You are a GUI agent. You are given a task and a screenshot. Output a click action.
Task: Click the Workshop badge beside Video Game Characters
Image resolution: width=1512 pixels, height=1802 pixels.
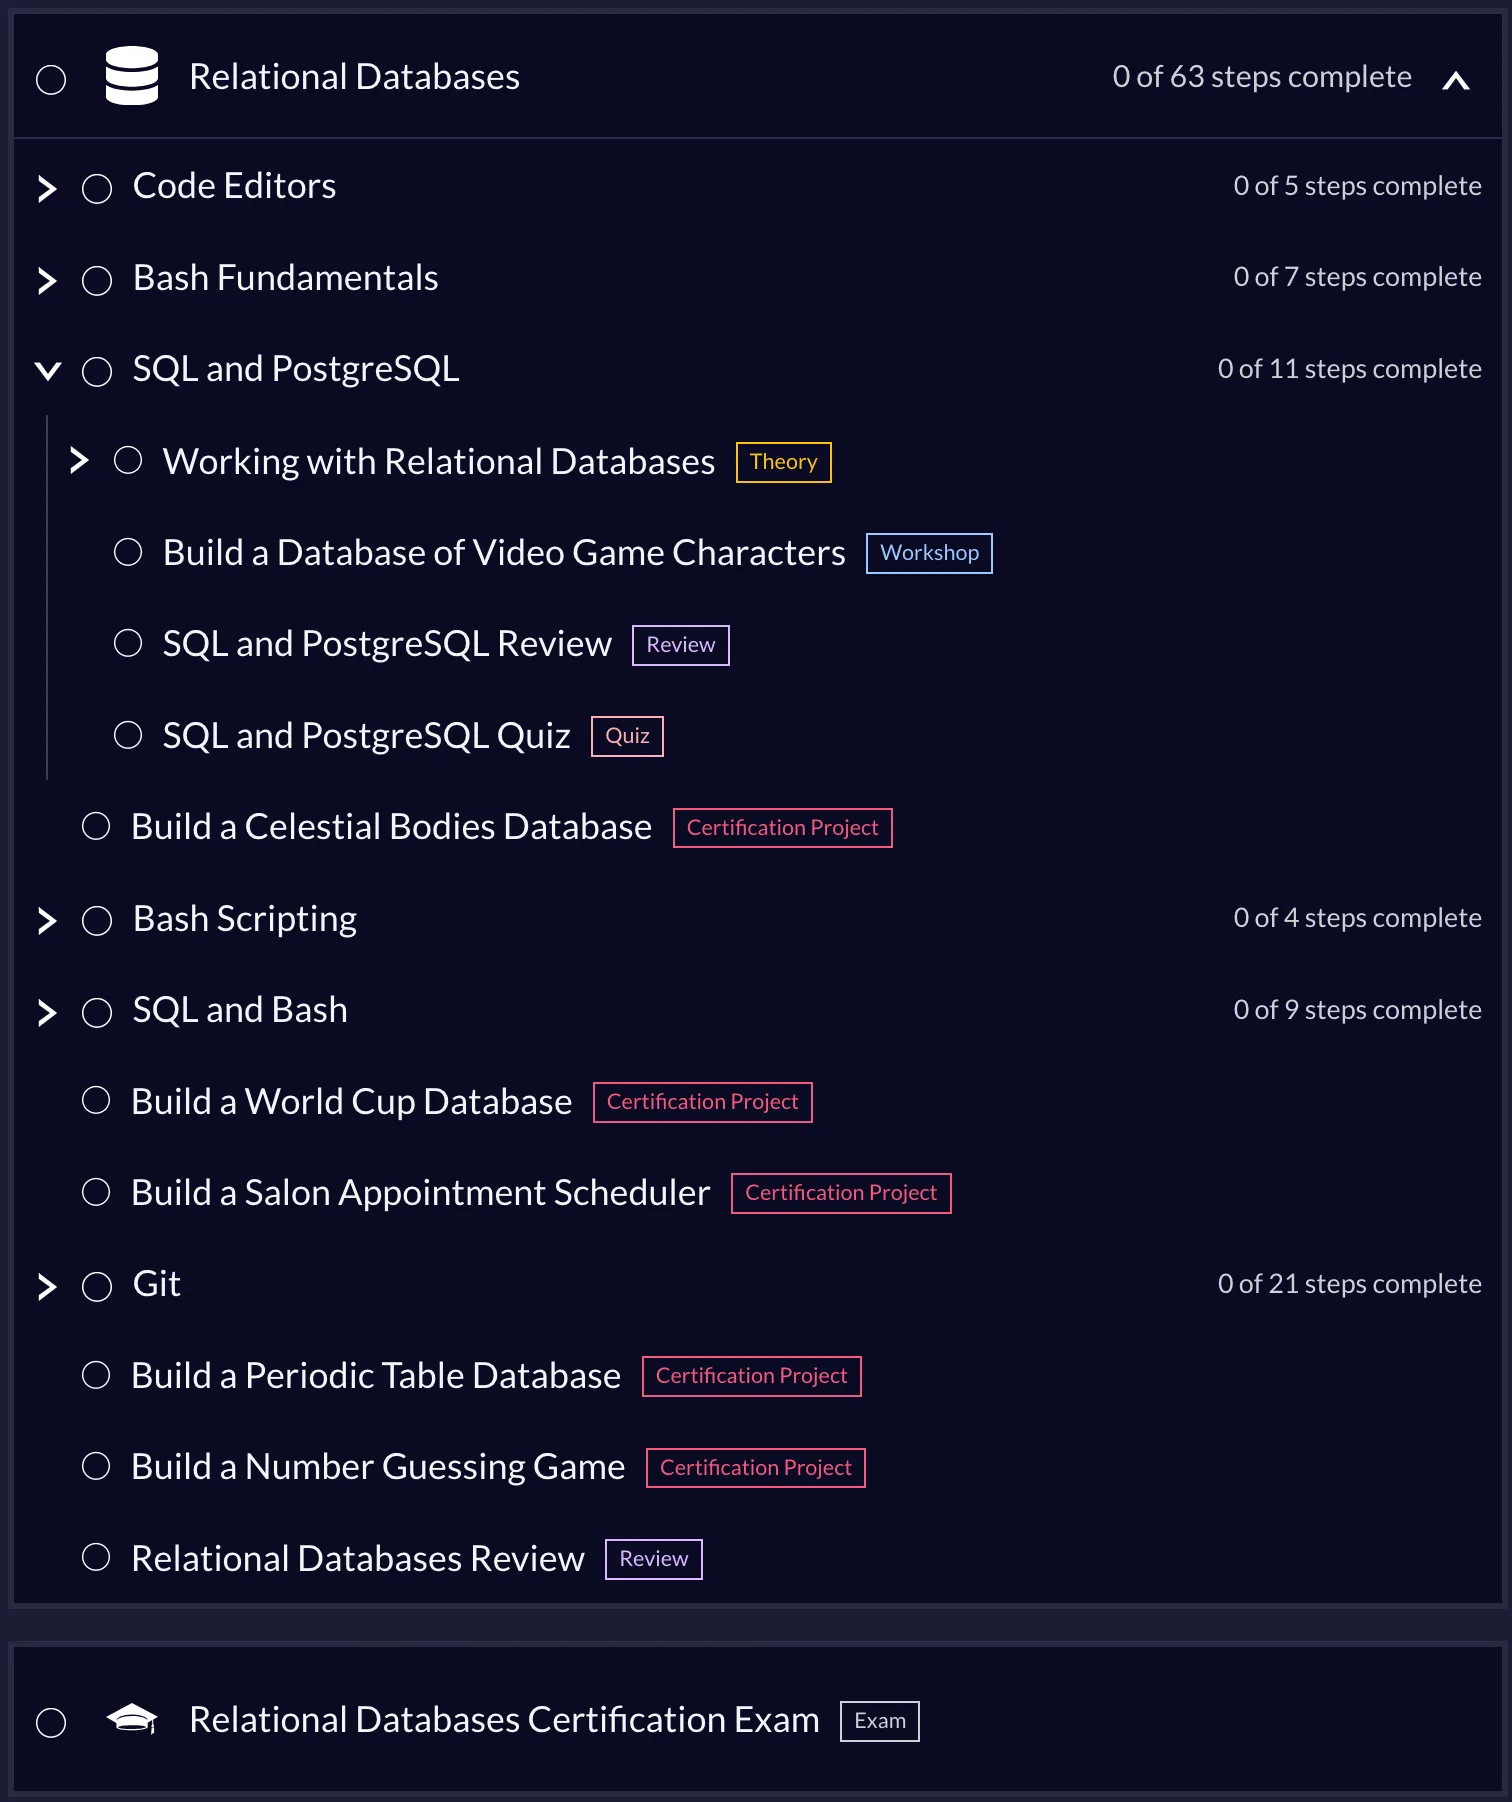[x=928, y=553]
